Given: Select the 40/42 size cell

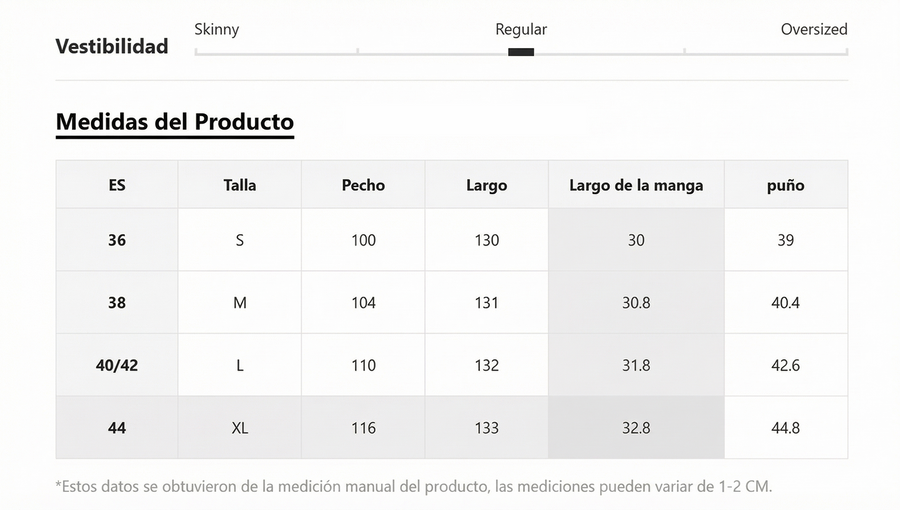Looking at the screenshot, I should tap(117, 365).
